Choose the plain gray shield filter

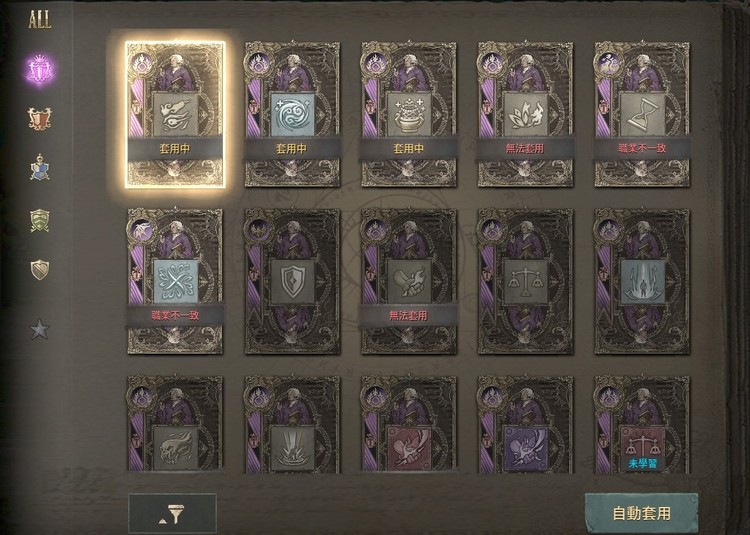40,270
